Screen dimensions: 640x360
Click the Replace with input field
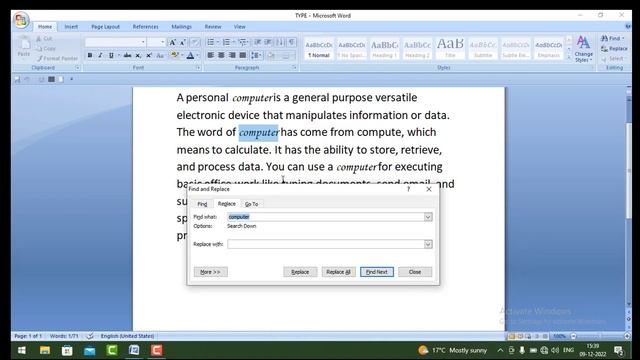point(325,244)
